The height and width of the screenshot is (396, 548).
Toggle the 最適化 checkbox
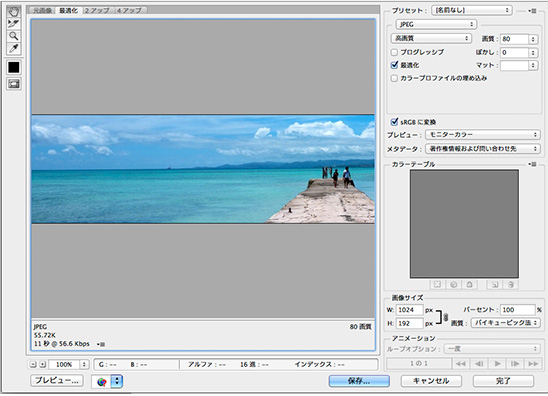(394, 65)
